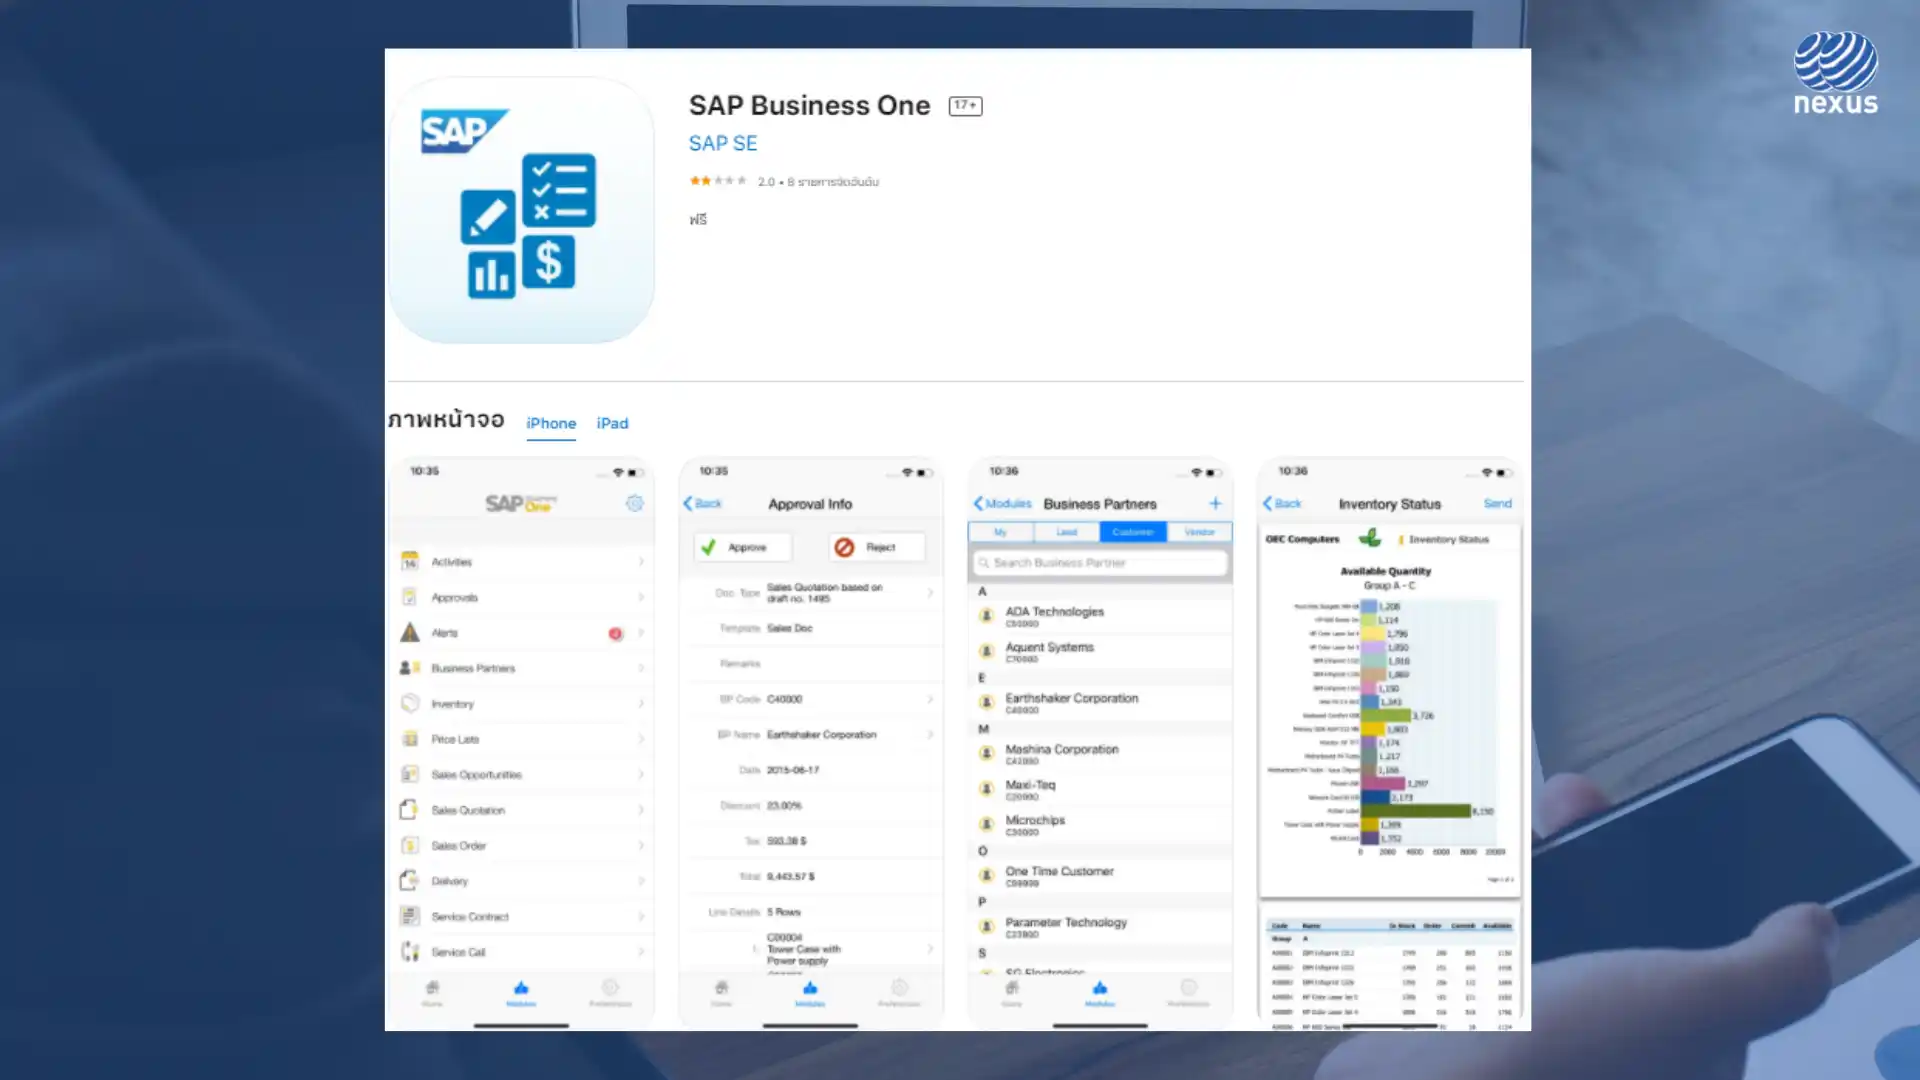
Task: Select the Activities icon in sidebar
Action: pyautogui.click(x=409, y=560)
